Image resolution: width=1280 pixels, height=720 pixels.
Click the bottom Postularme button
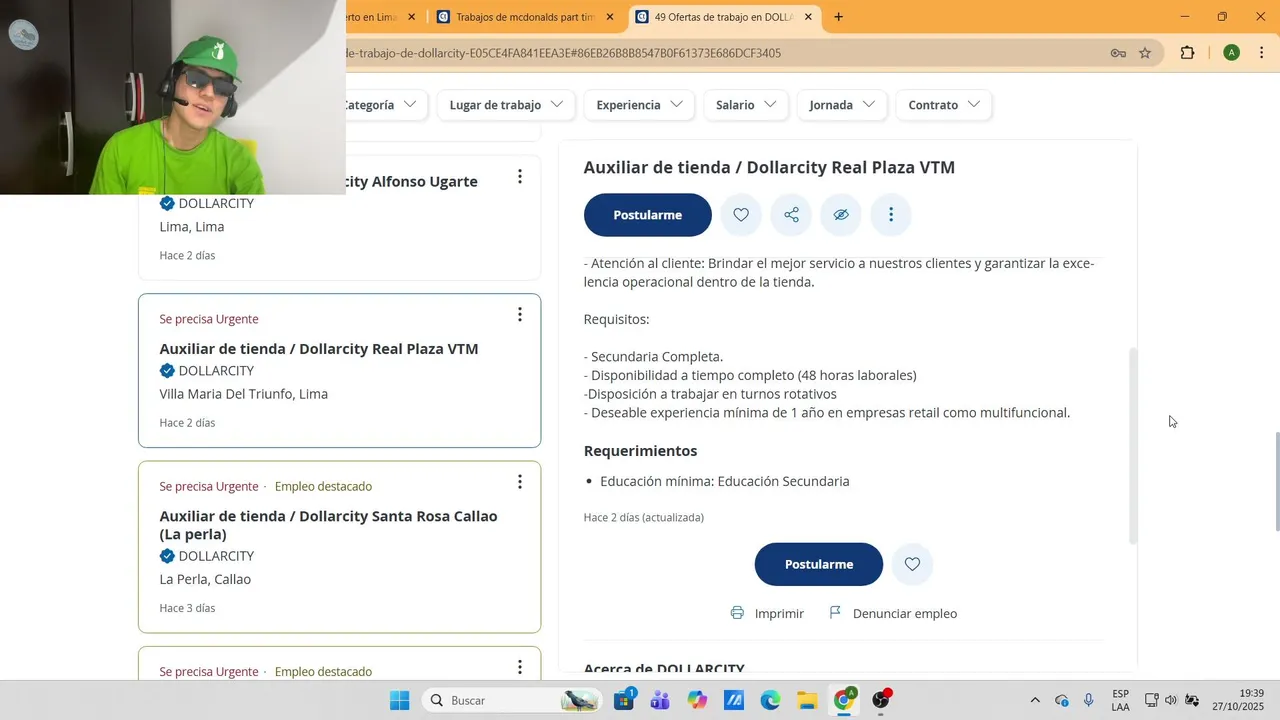[x=819, y=564]
